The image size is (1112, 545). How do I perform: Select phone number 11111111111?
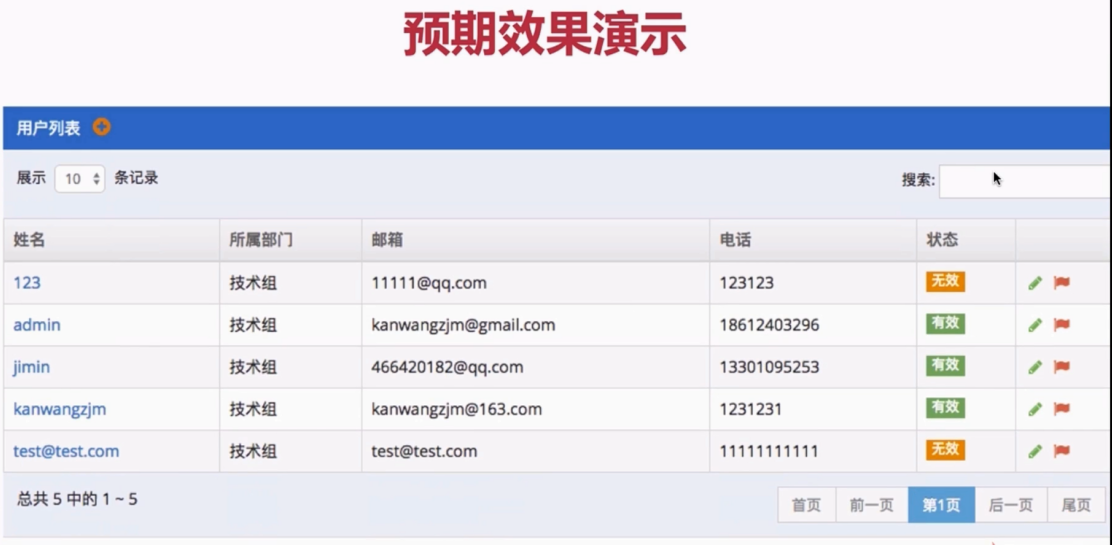point(769,451)
